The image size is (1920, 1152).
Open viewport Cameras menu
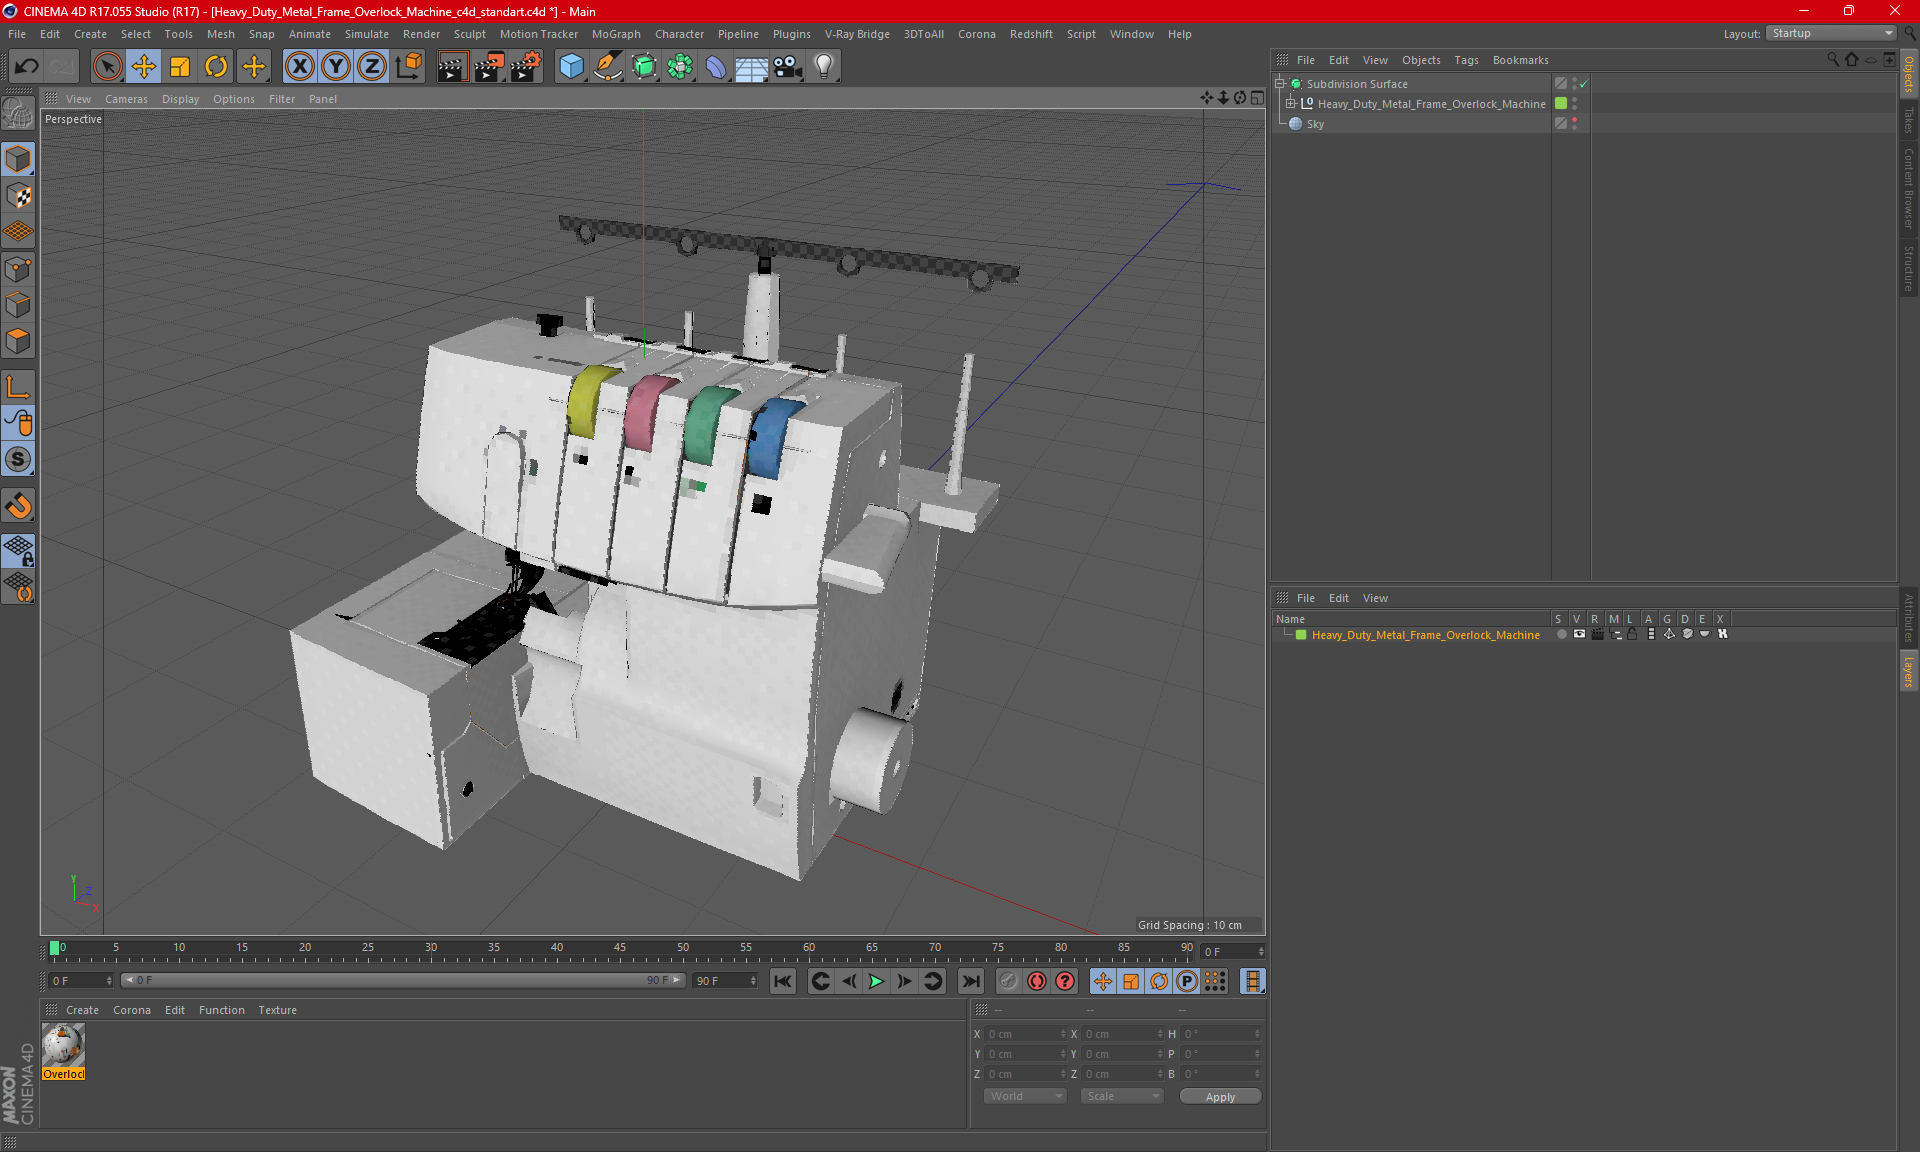click(126, 99)
